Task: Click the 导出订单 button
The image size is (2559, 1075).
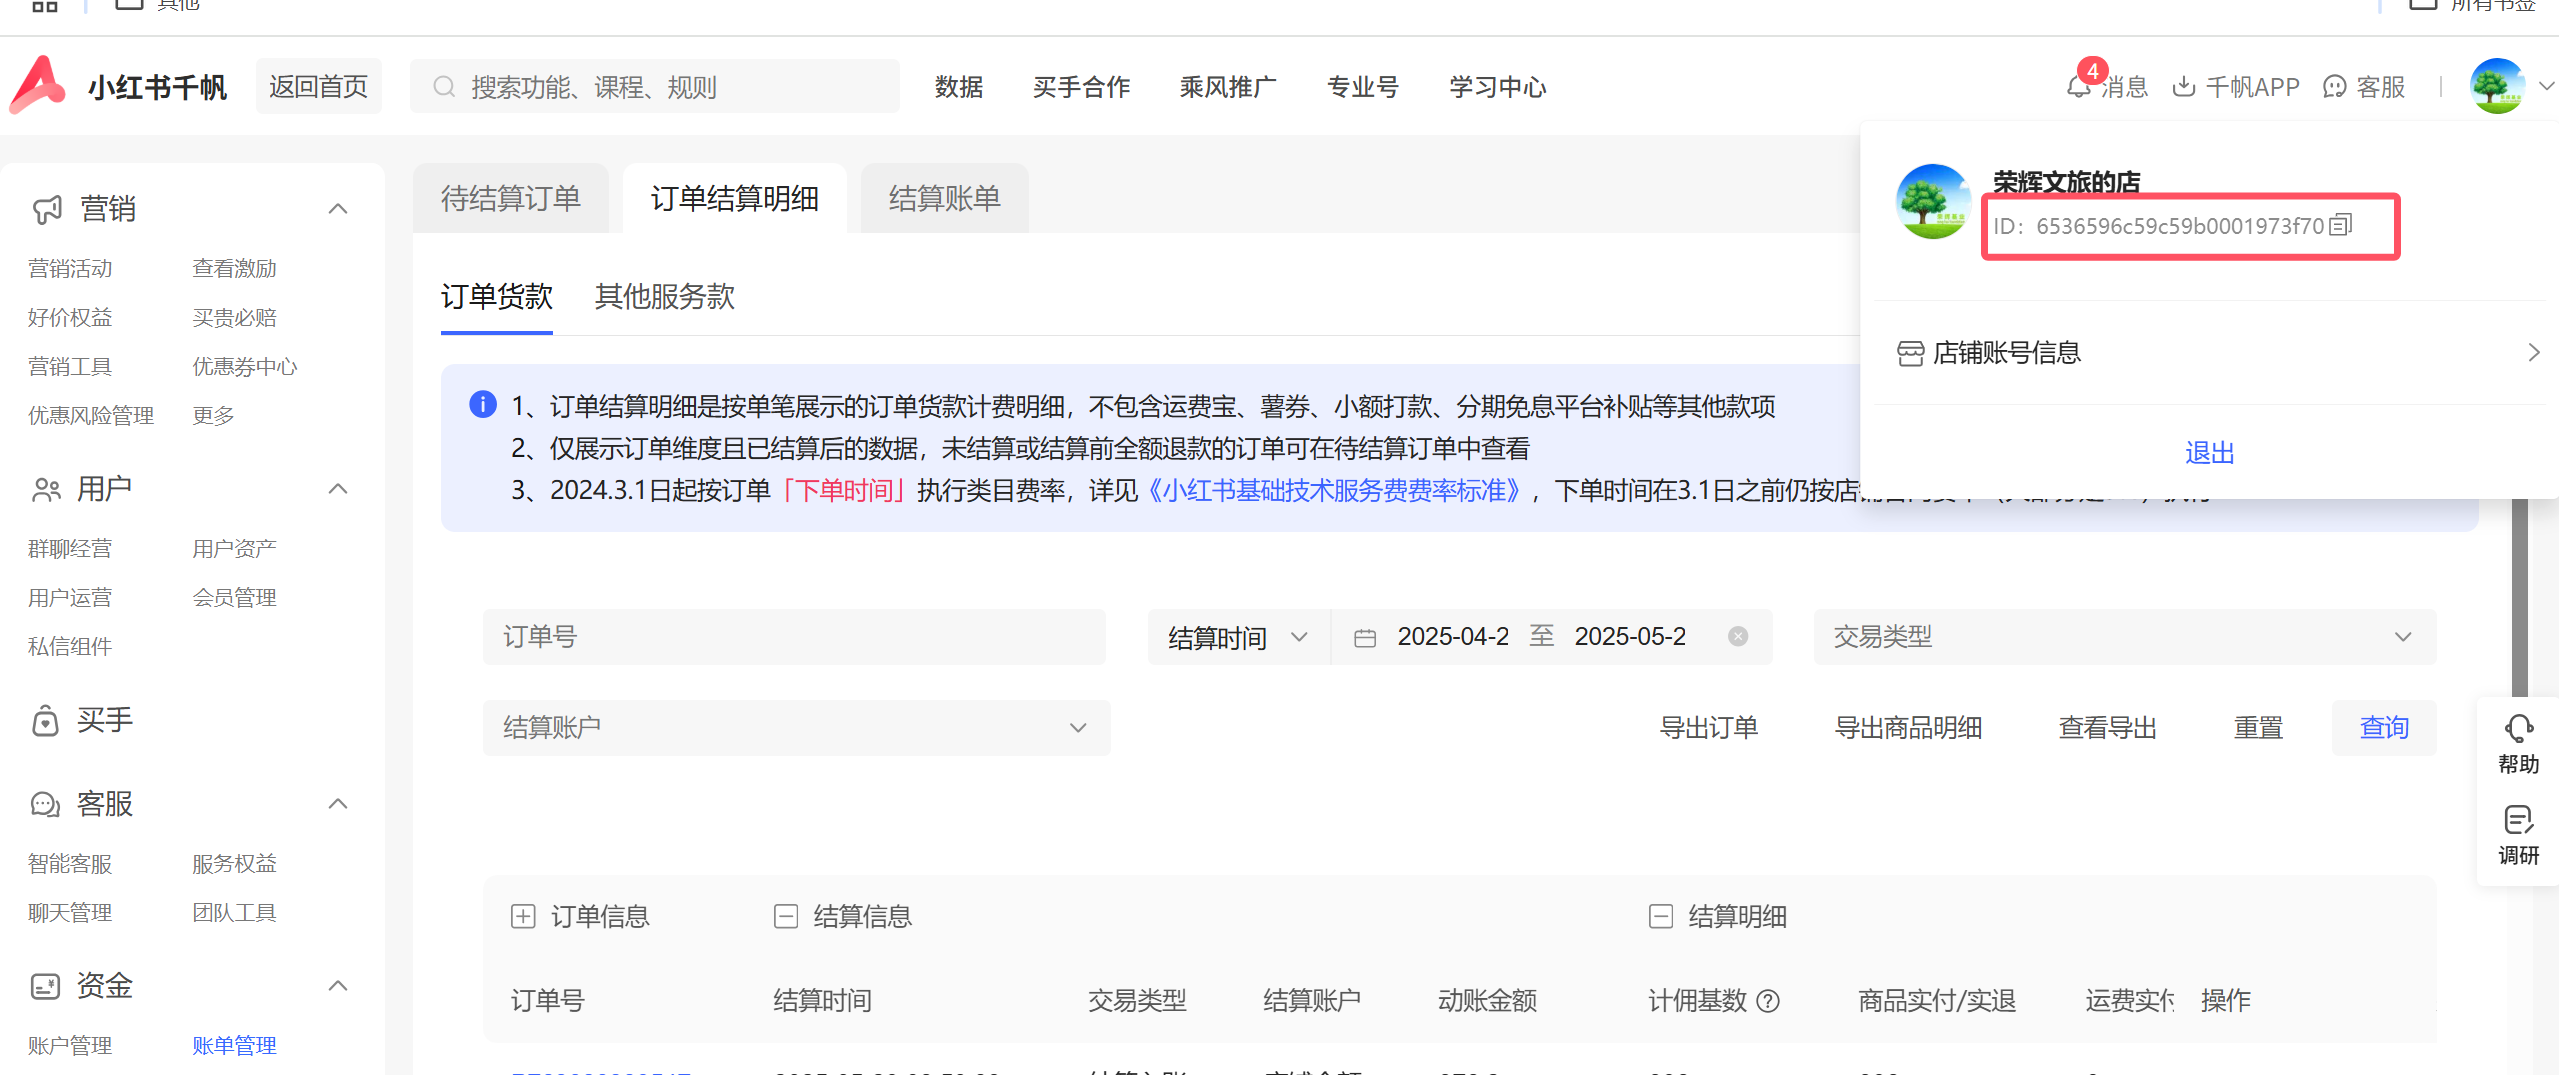Action: pyautogui.click(x=1709, y=727)
